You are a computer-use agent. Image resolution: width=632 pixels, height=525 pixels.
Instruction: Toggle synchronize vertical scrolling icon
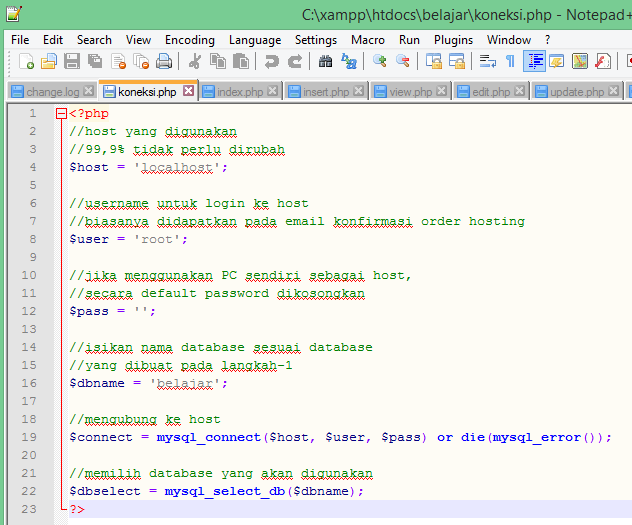(434, 62)
